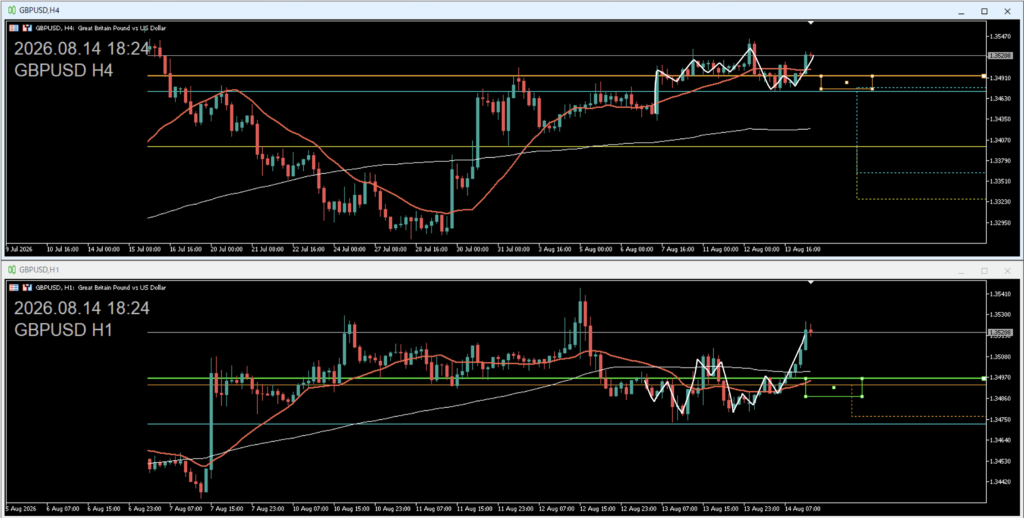The width and height of the screenshot is (1024, 518).
Task: Click the chart shift triangle on H1 chart
Action: click(810, 283)
